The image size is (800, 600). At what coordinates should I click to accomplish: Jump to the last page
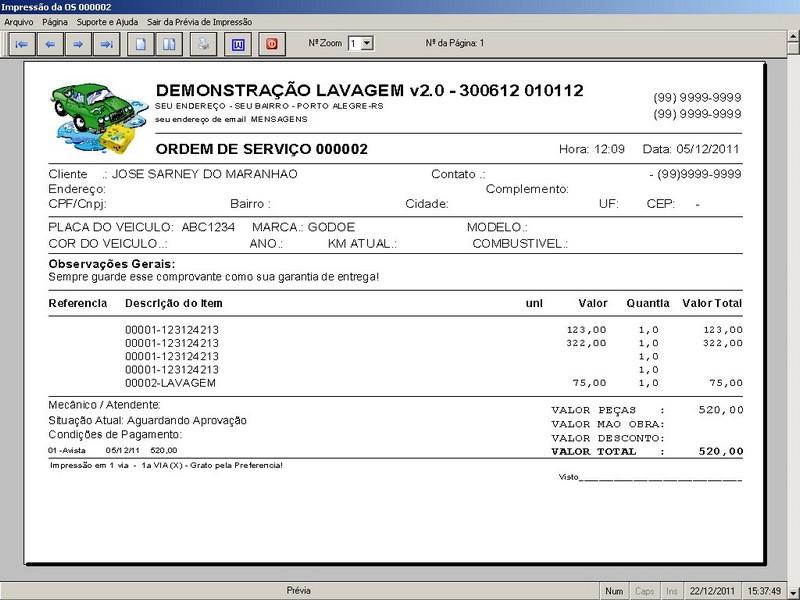pyautogui.click(x=107, y=44)
